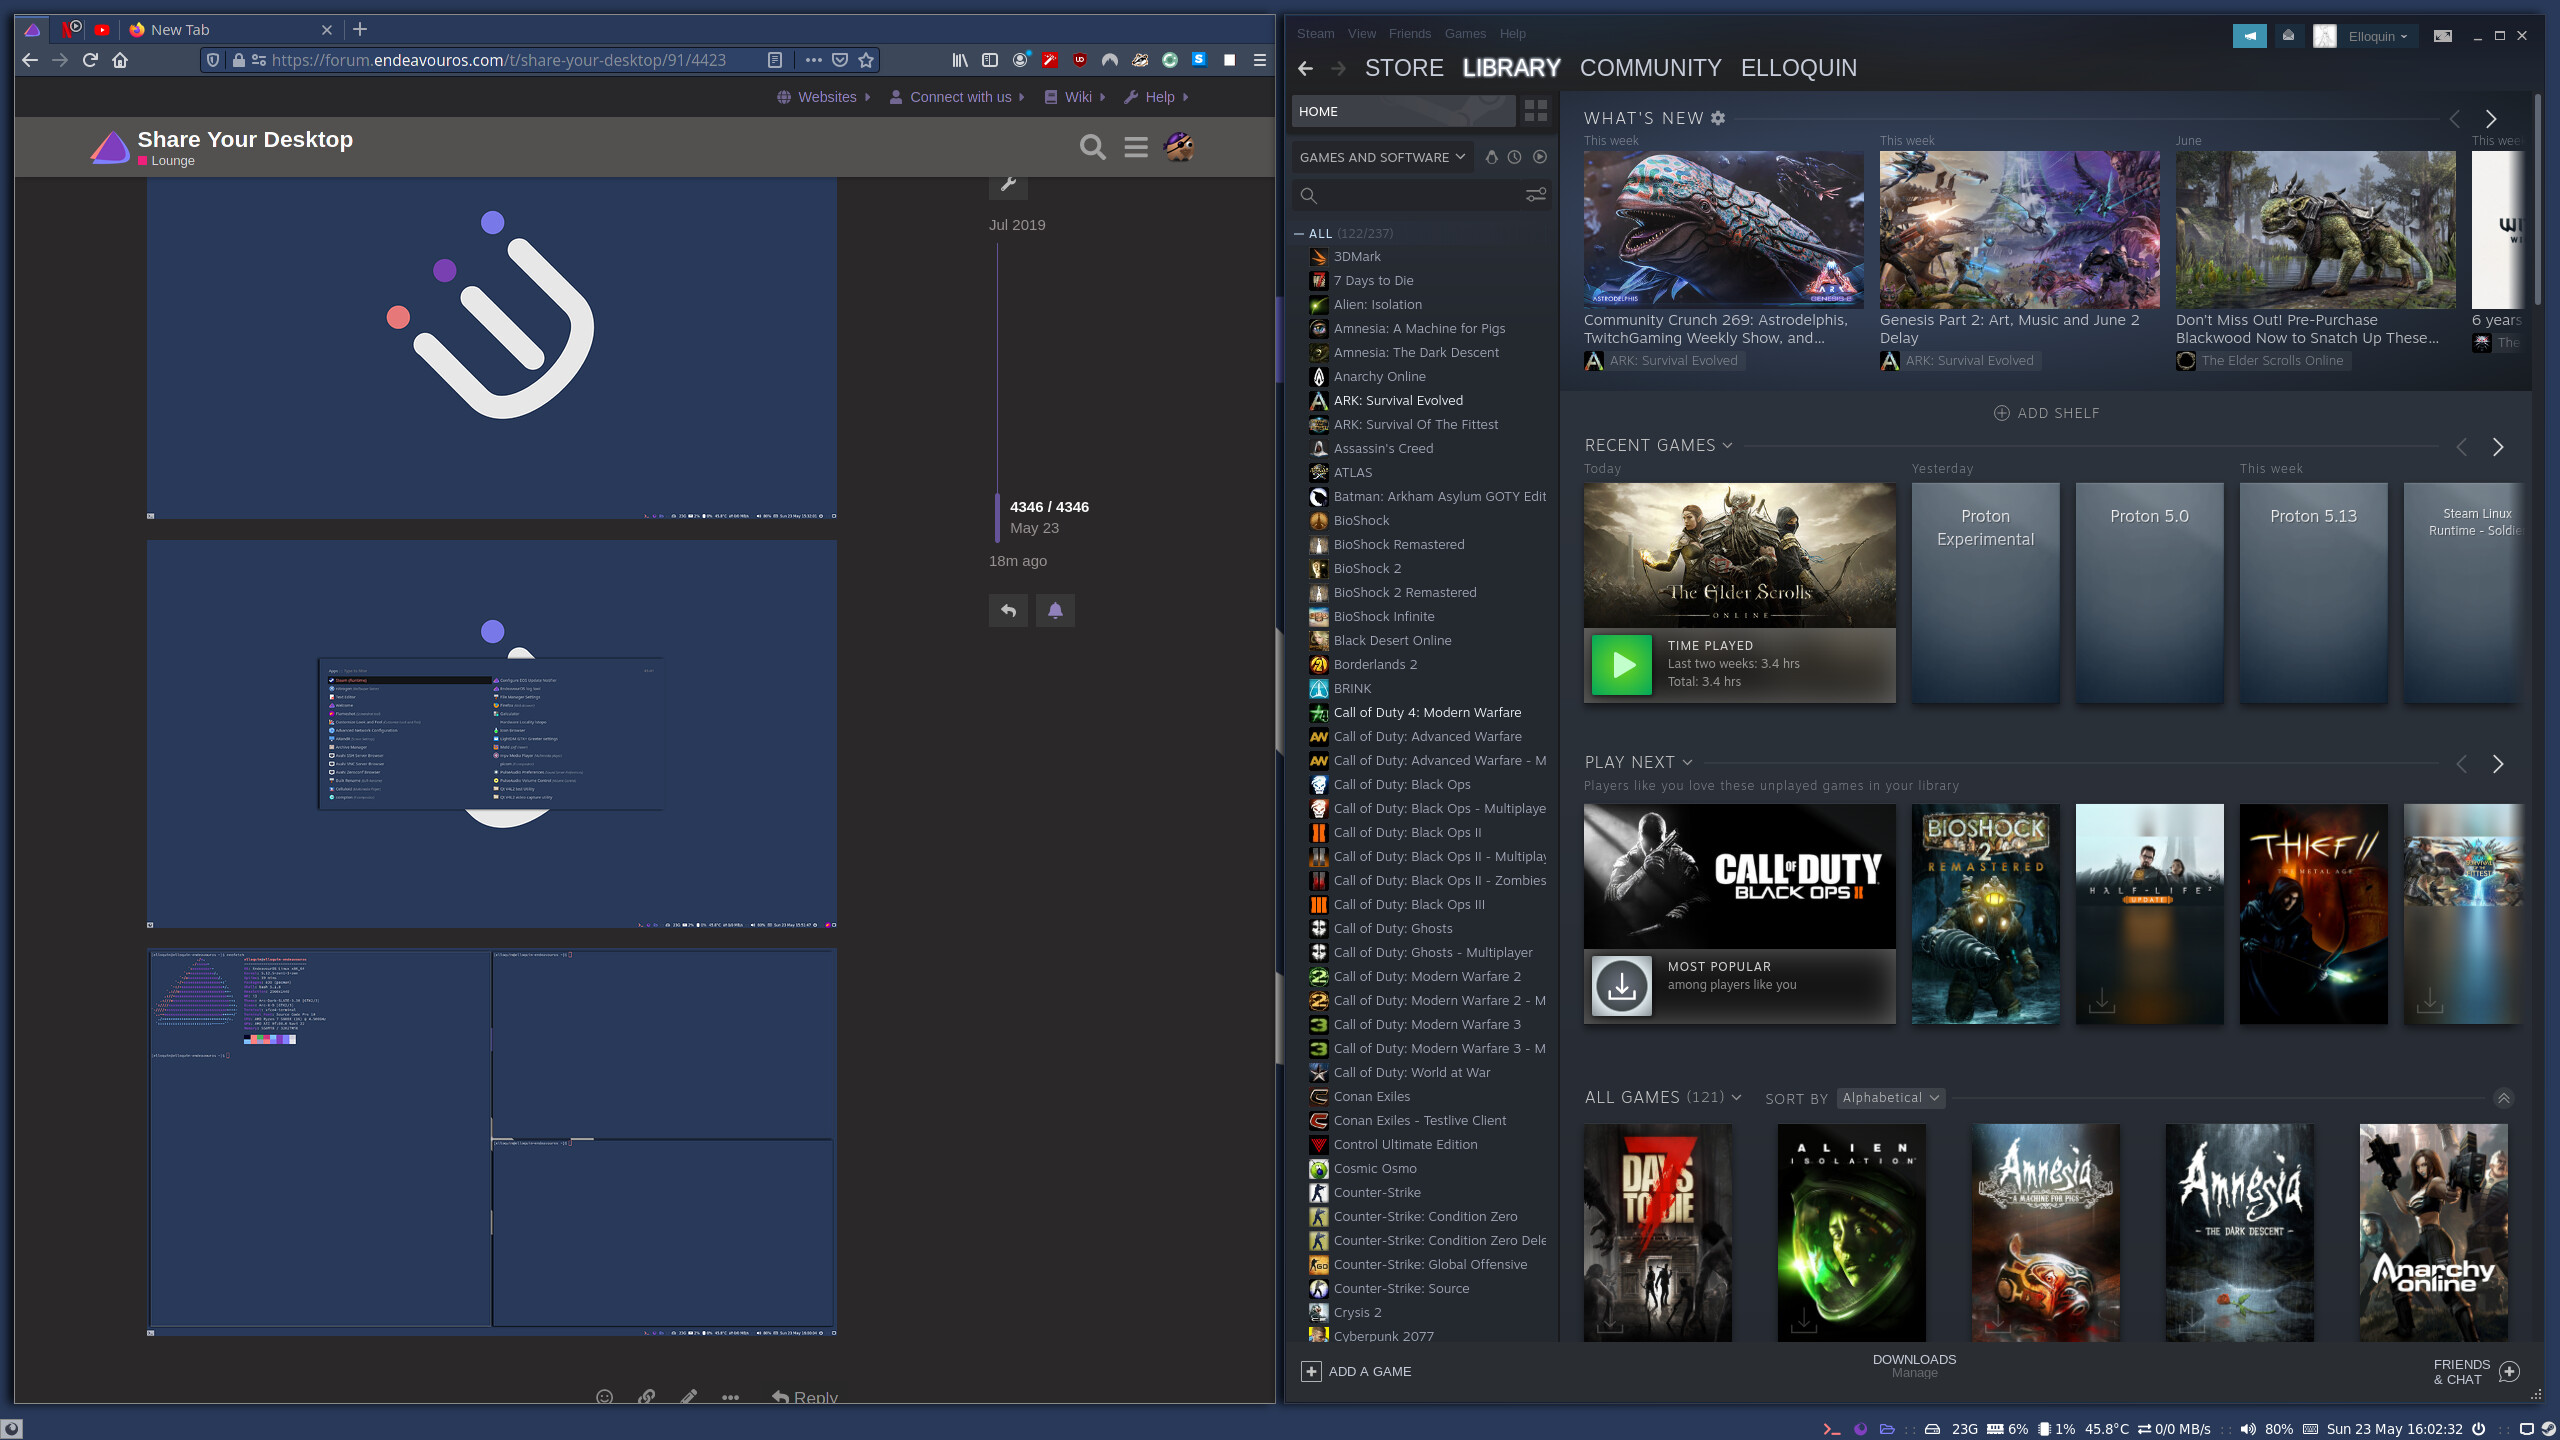Image resolution: width=2560 pixels, height=1440 pixels.
Task: Open Firefox hamburger menu
Action: tap(1260, 60)
